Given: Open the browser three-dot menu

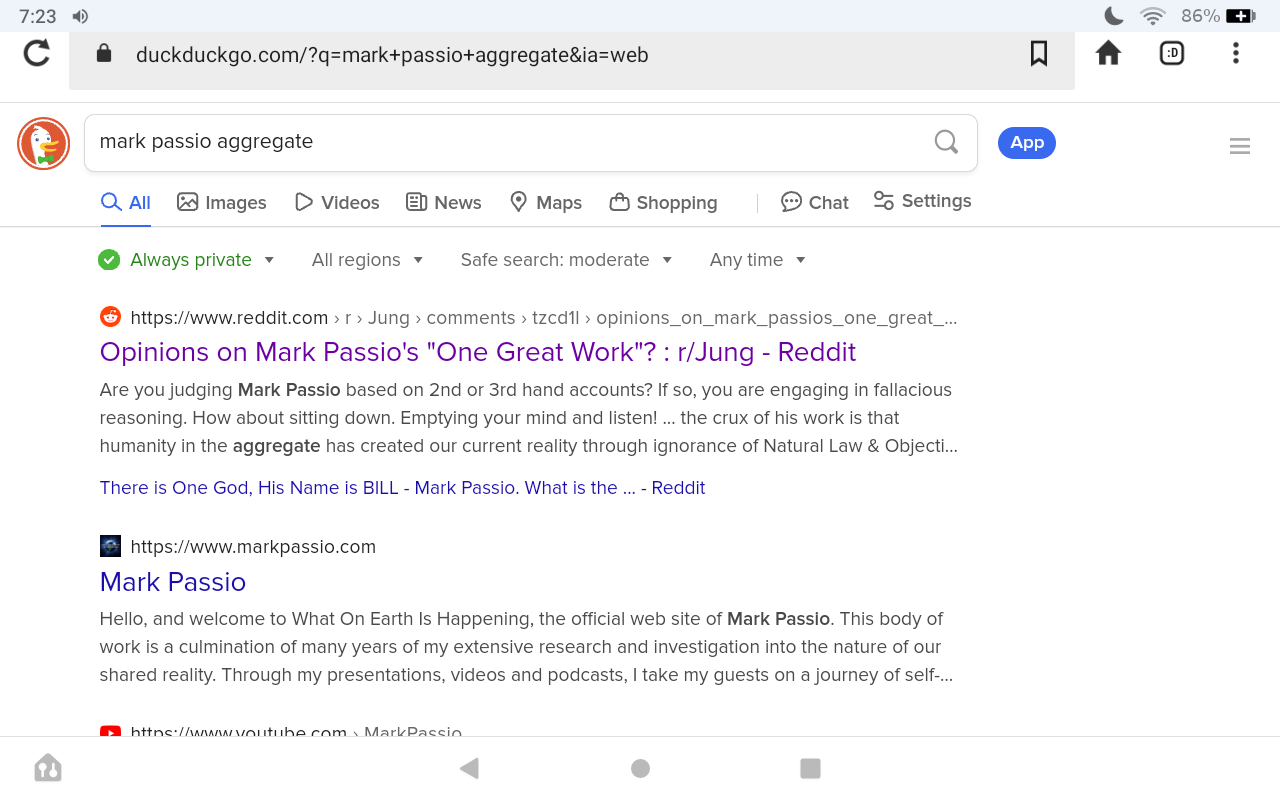Looking at the screenshot, I should pyautogui.click(x=1236, y=53).
